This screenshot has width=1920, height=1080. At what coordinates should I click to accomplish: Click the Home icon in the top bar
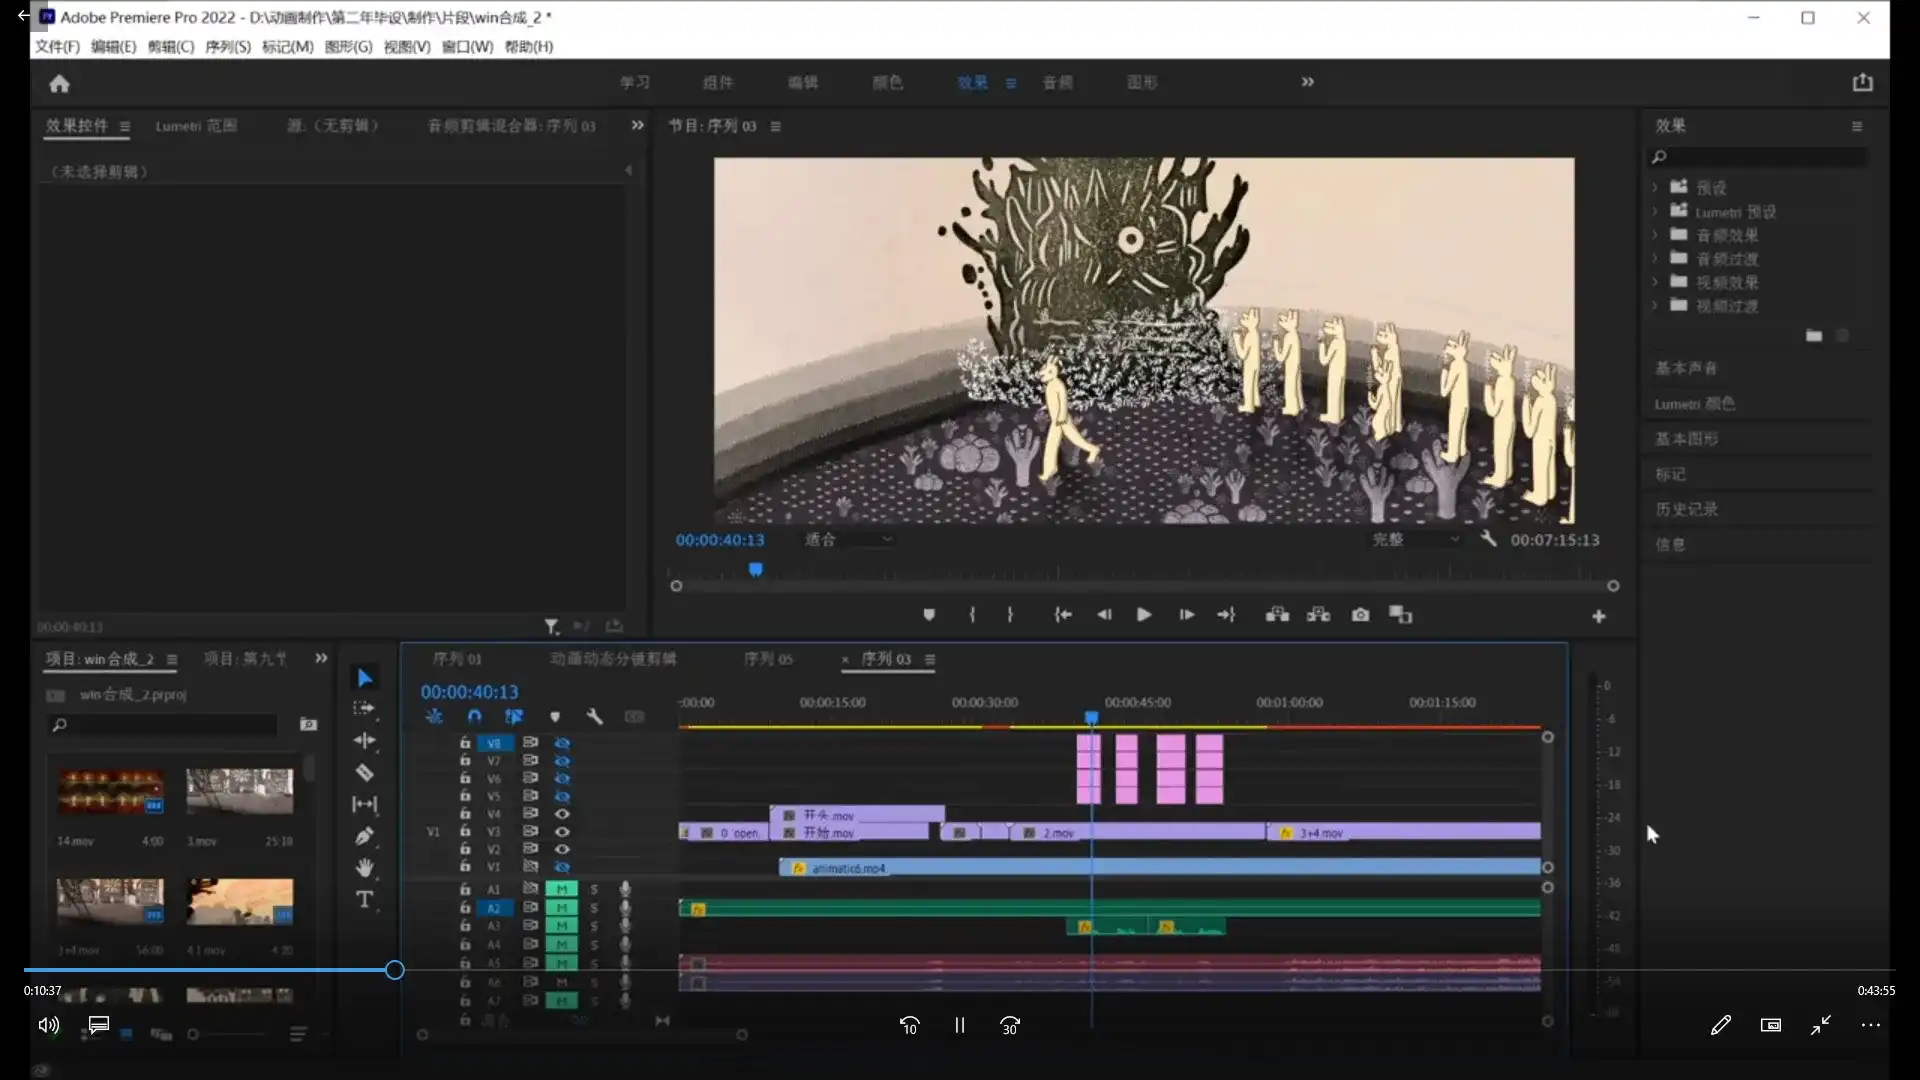[x=59, y=84]
